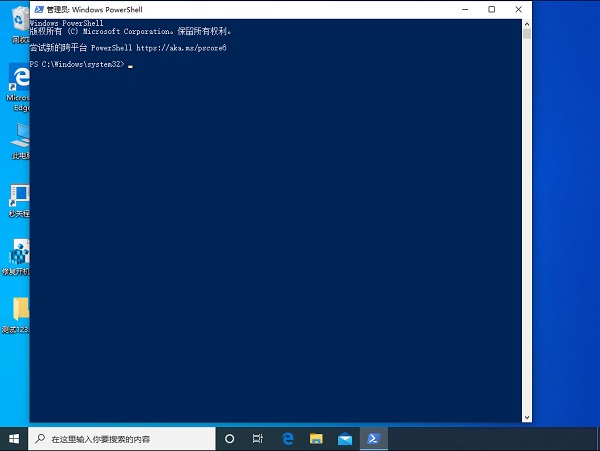Select the Microsoft Edge desktop shortcut
The width and height of the screenshot is (600, 451).
(x=18, y=88)
